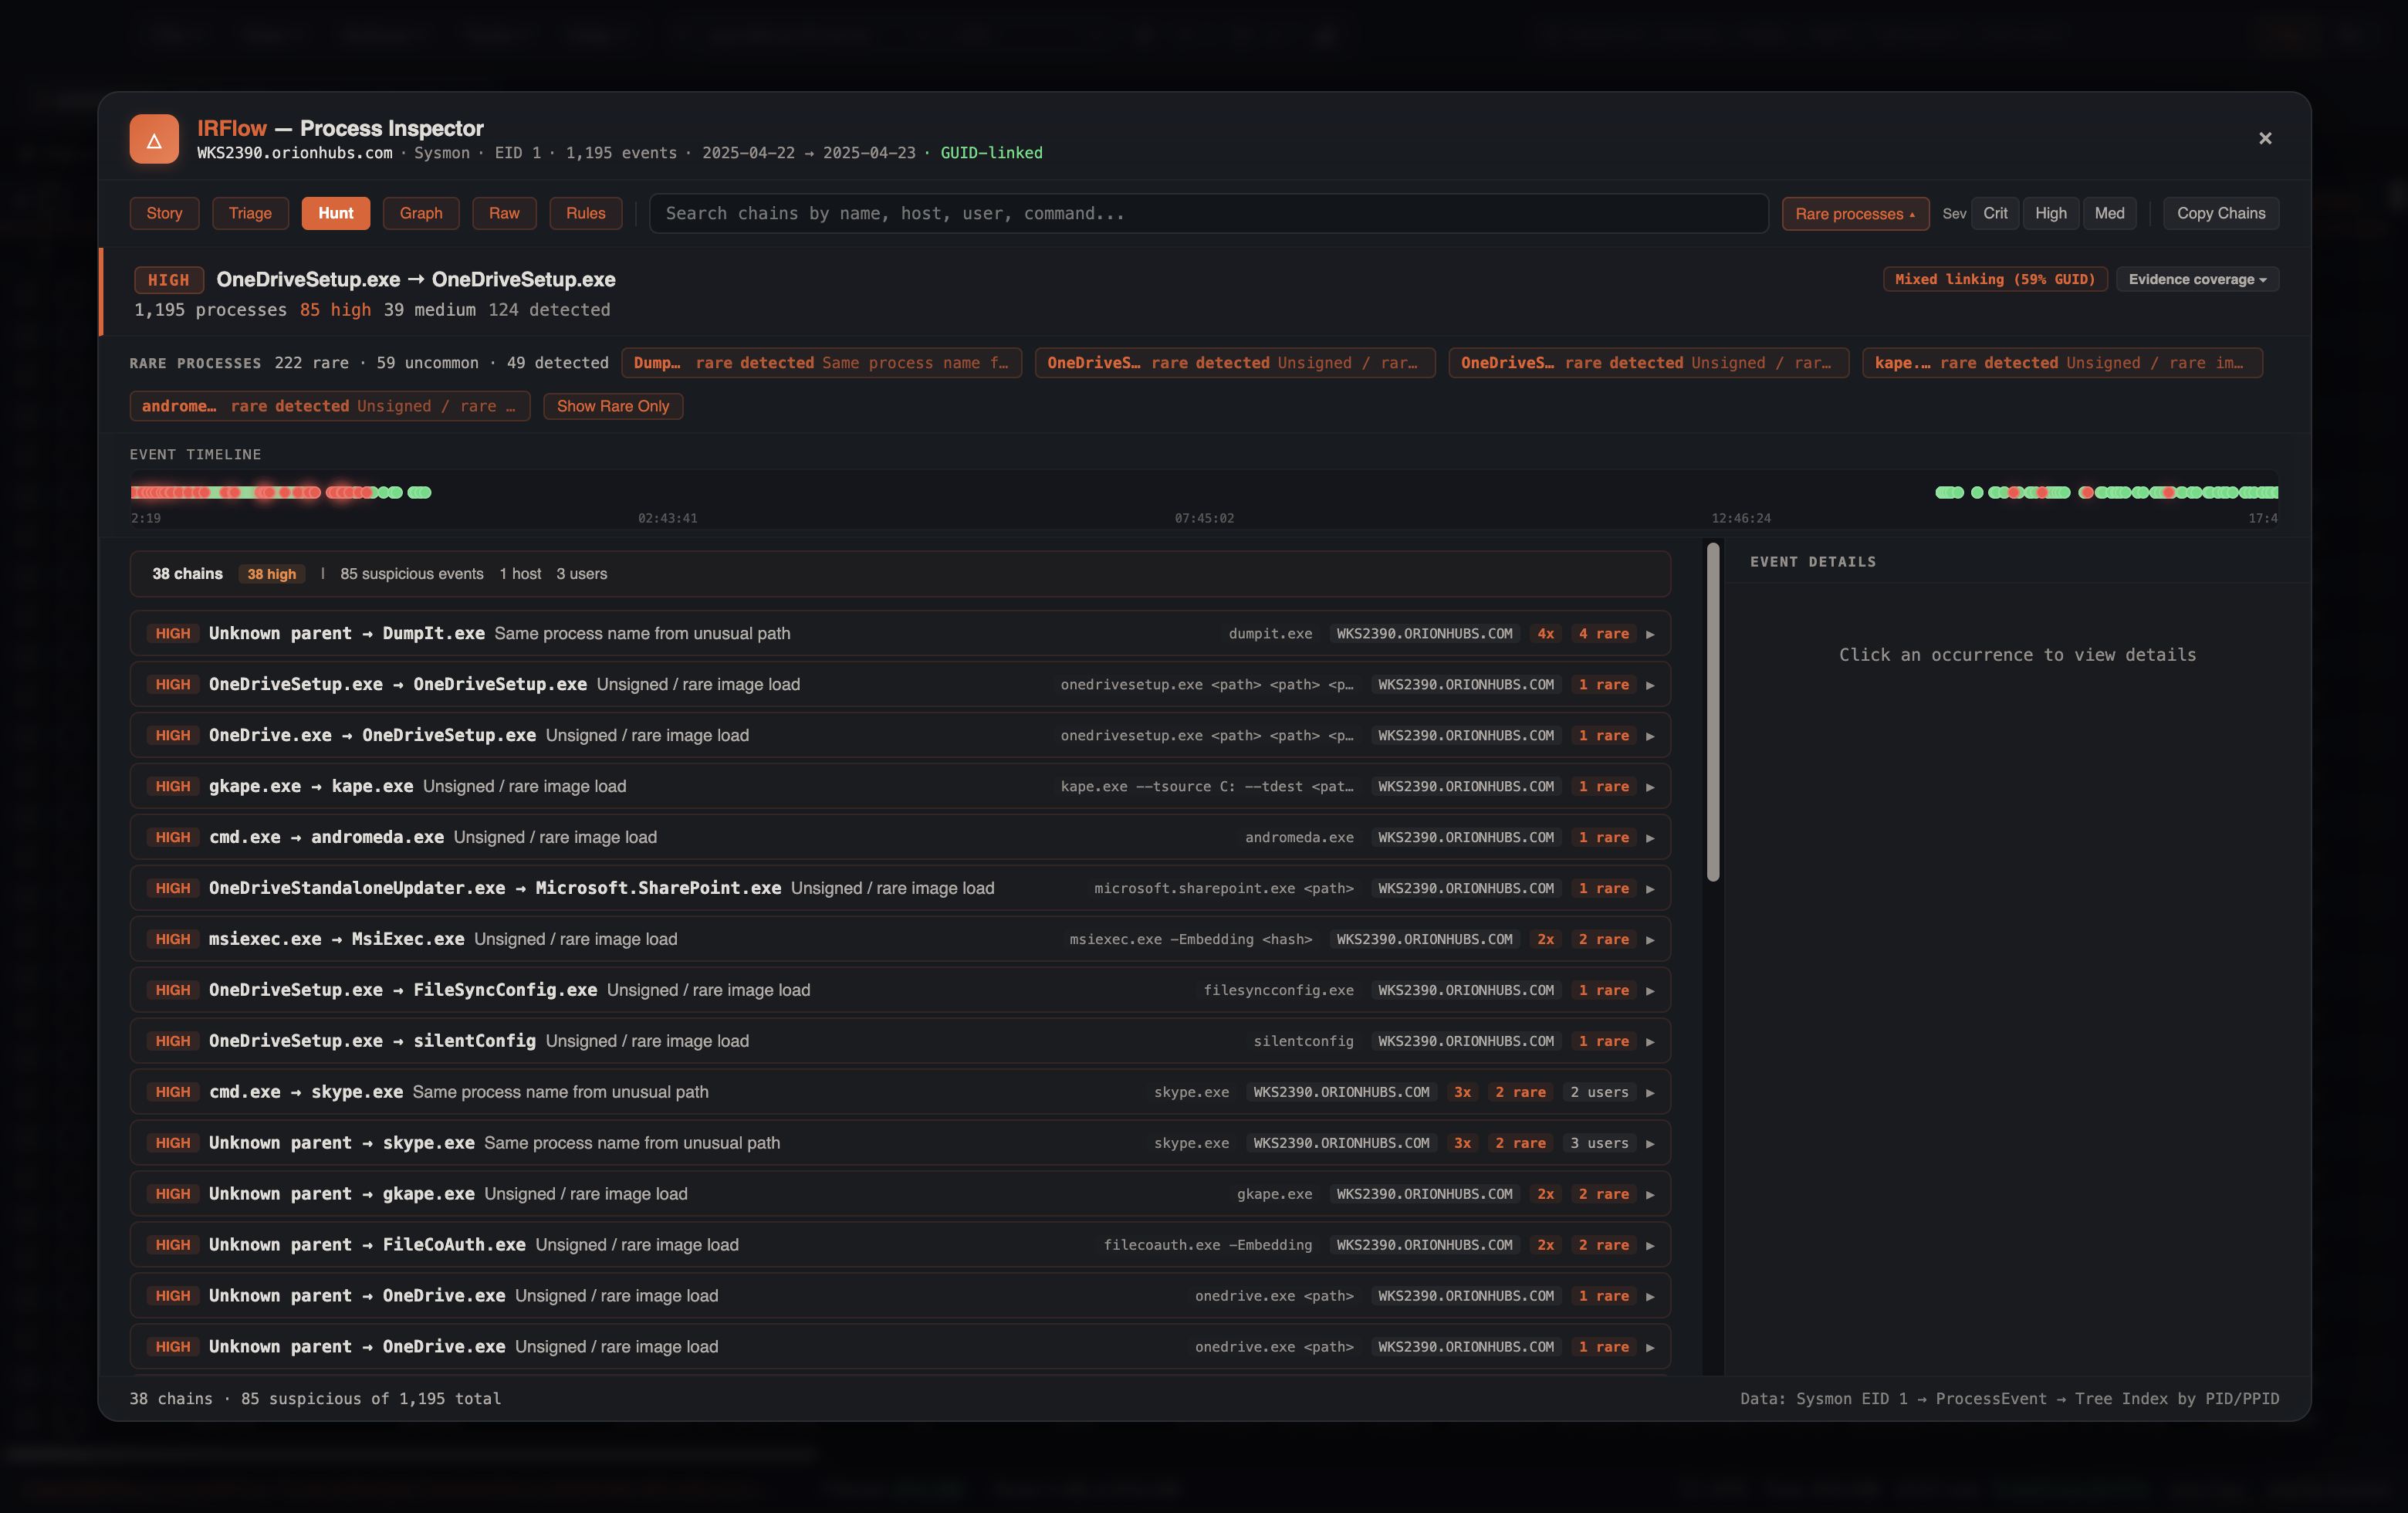Click the HIGH badge on andromeda.exe row

173,837
